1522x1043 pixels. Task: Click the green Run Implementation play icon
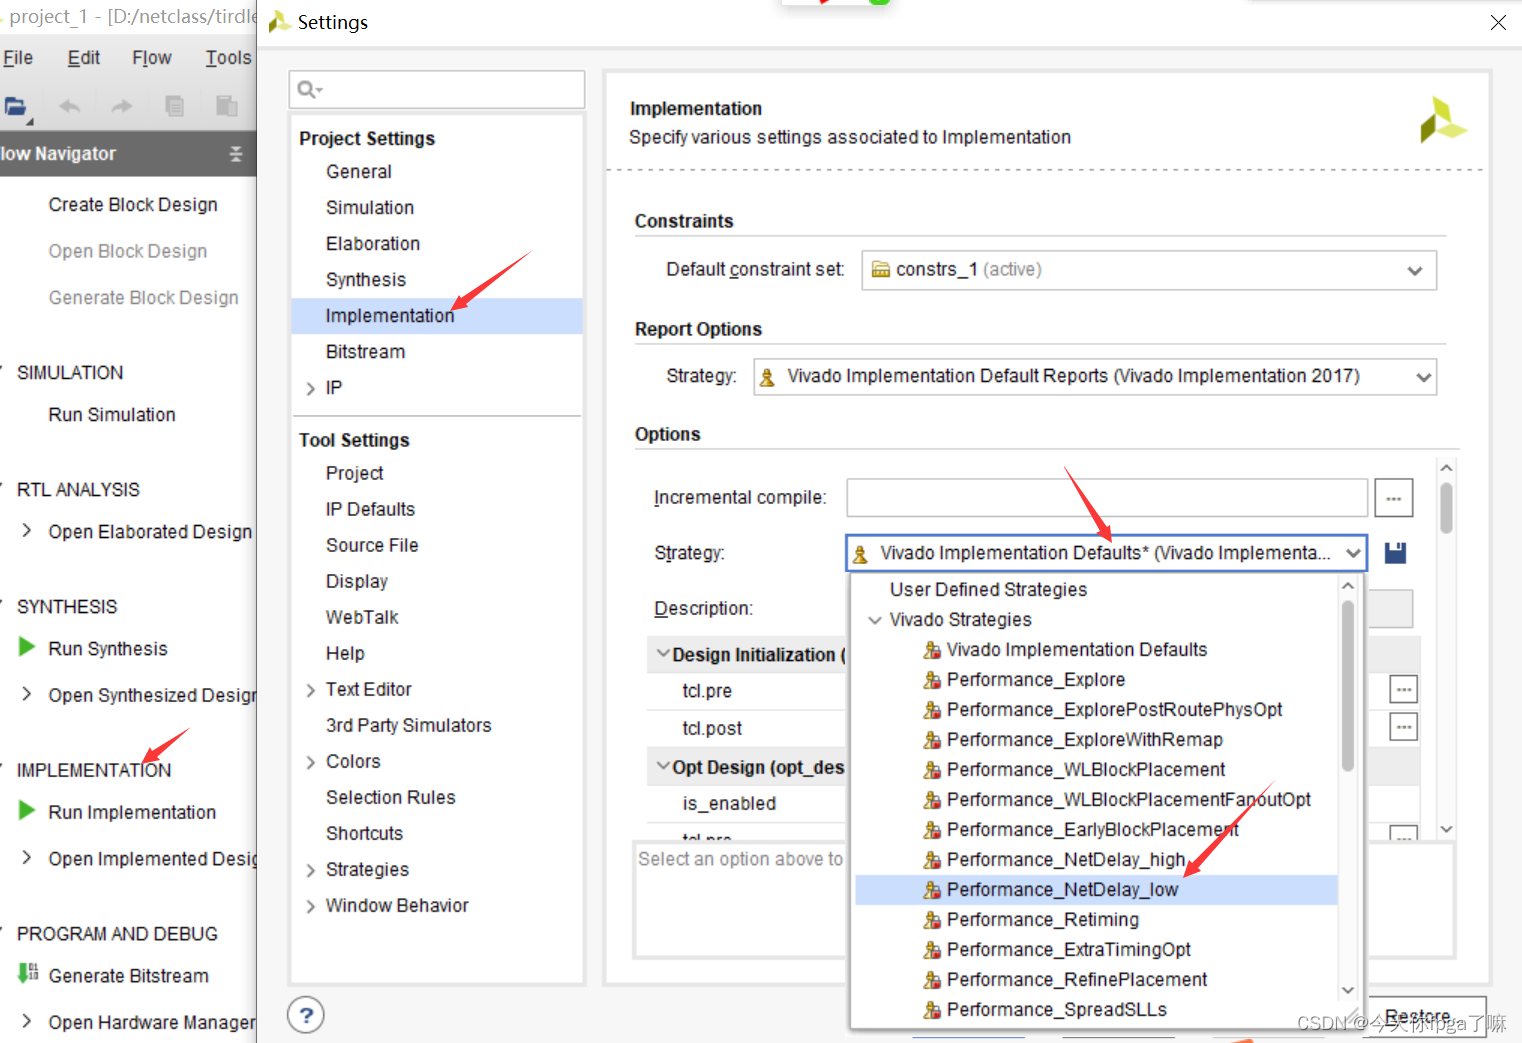coord(27,811)
